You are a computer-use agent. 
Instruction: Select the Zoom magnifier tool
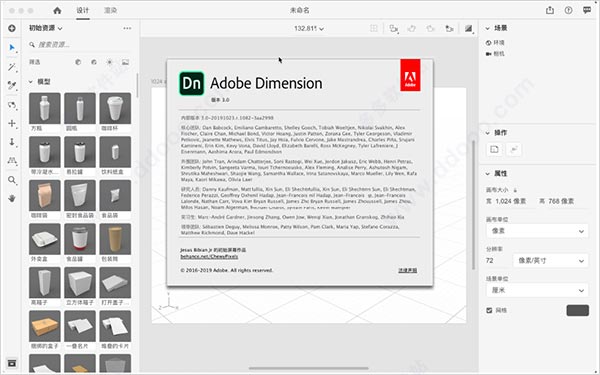coord(12,180)
